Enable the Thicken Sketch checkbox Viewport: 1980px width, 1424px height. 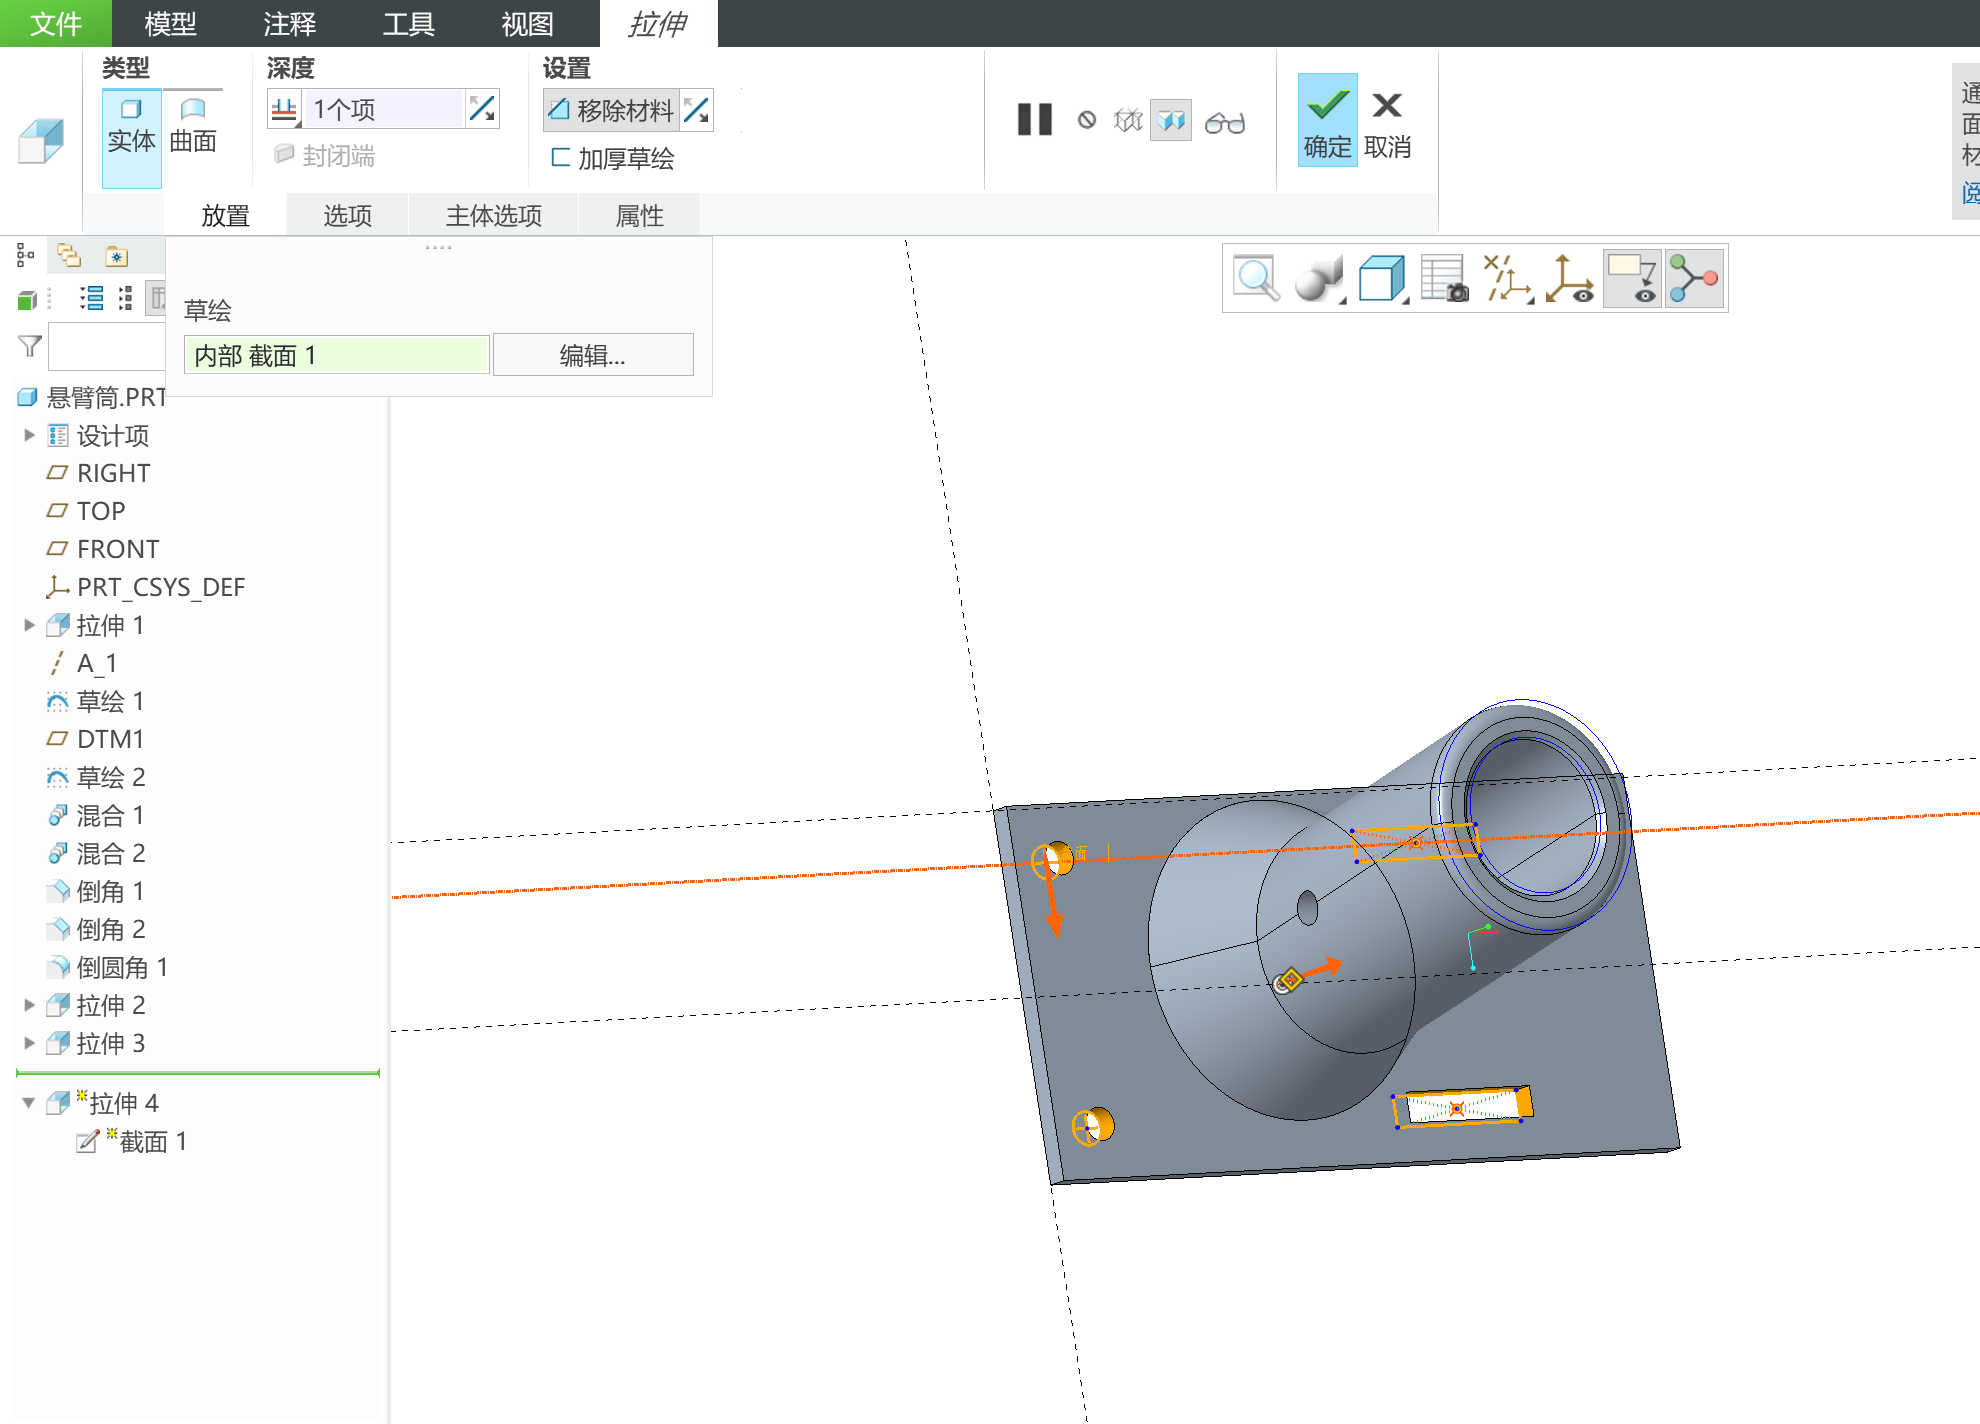pyautogui.click(x=612, y=158)
